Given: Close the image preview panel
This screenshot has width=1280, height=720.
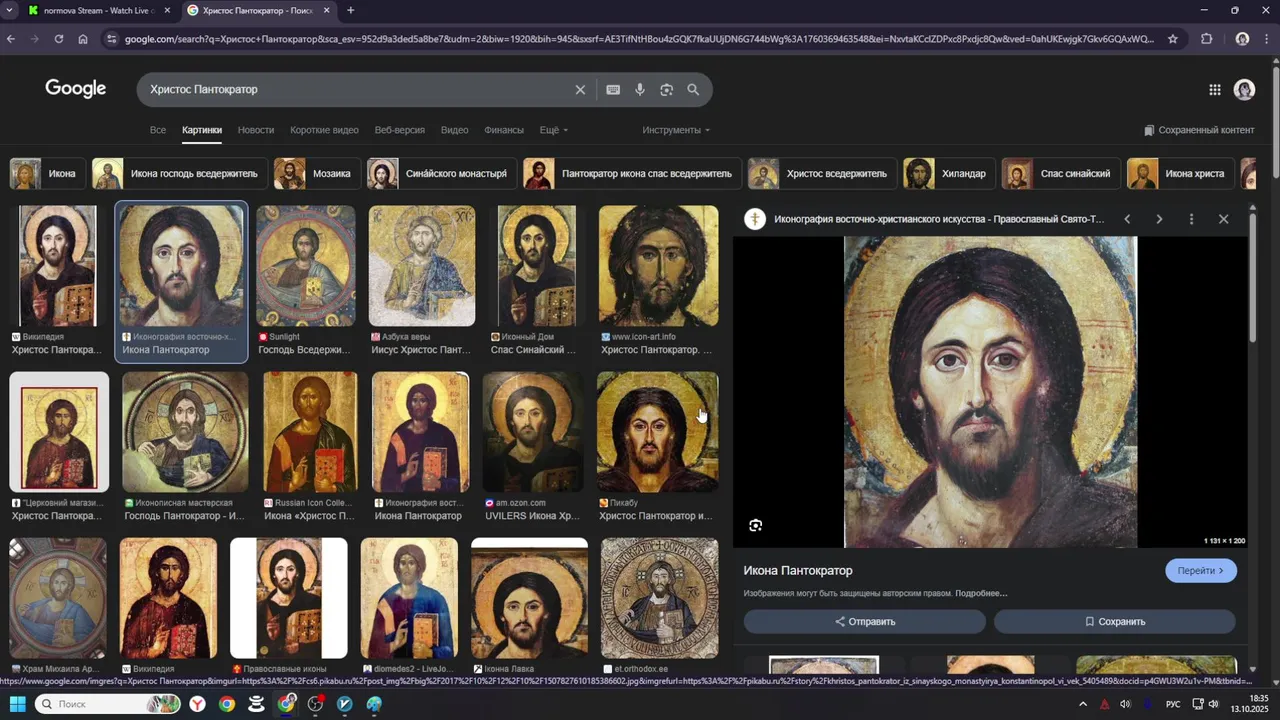Looking at the screenshot, I should (x=1223, y=219).
